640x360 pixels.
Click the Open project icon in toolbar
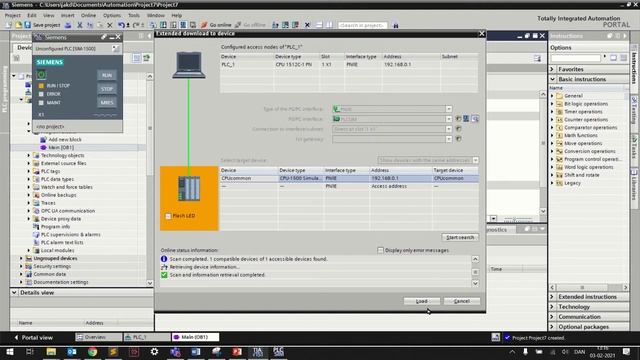[x=18, y=25]
